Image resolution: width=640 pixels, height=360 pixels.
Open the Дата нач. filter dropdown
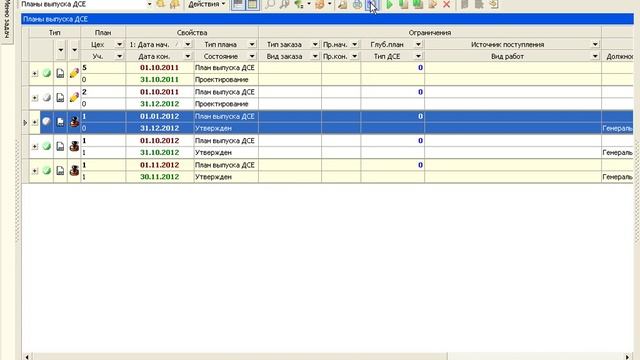pyautogui.click(x=187, y=44)
